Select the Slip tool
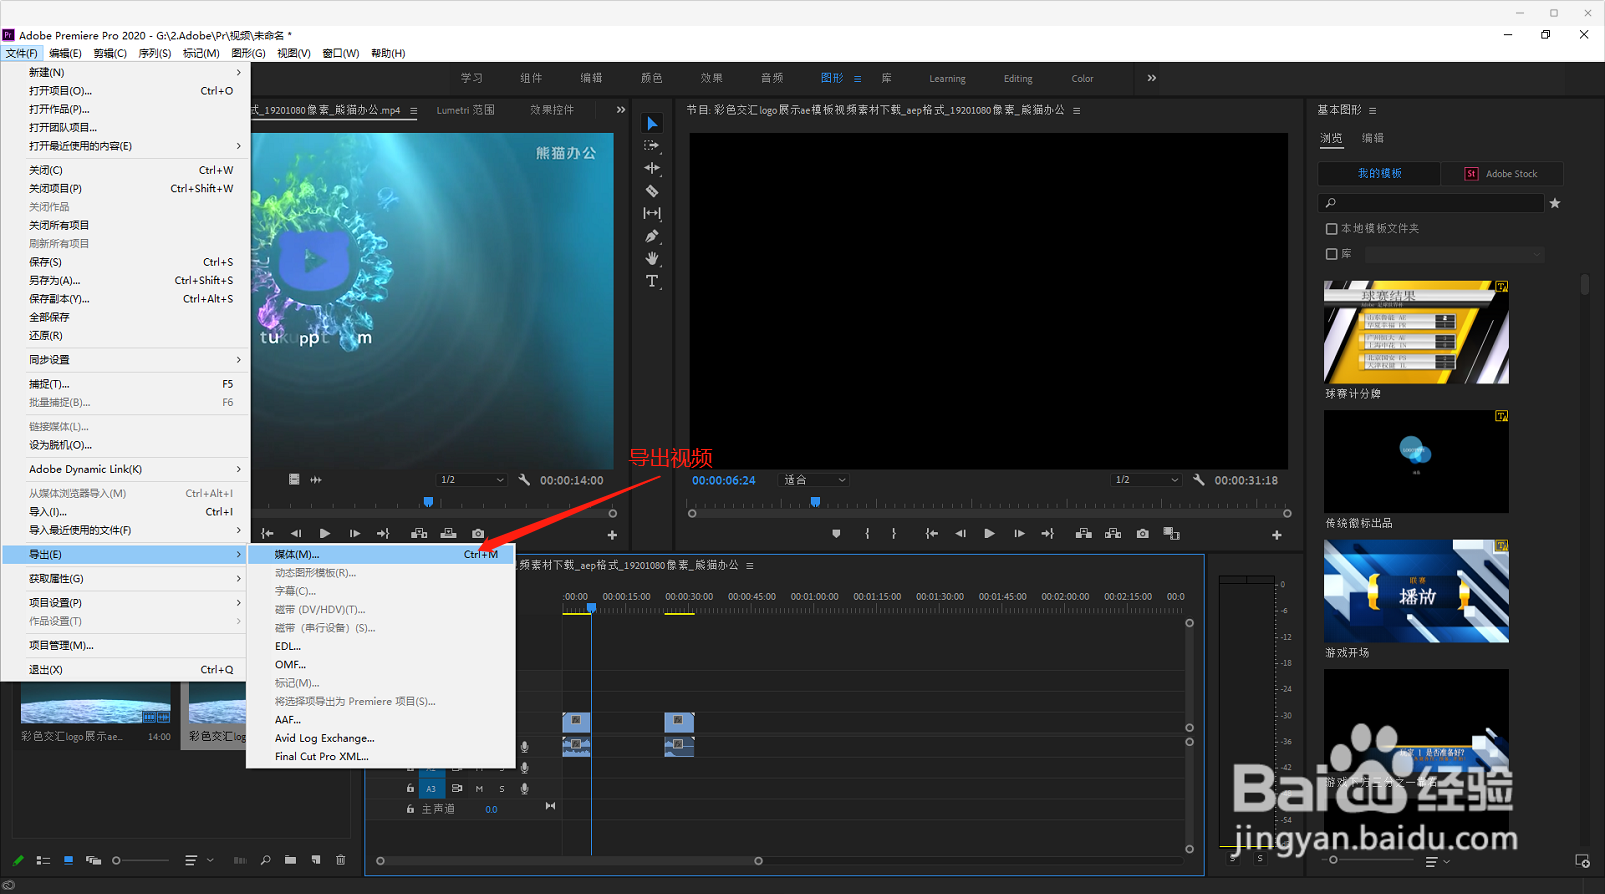1605x894 pixels. pos(652,213)
